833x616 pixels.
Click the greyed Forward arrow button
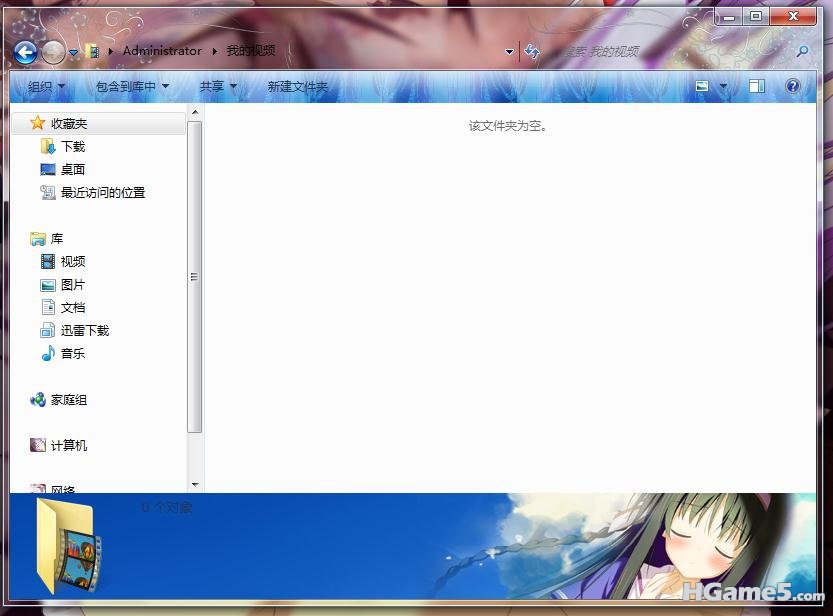point(53,52)
